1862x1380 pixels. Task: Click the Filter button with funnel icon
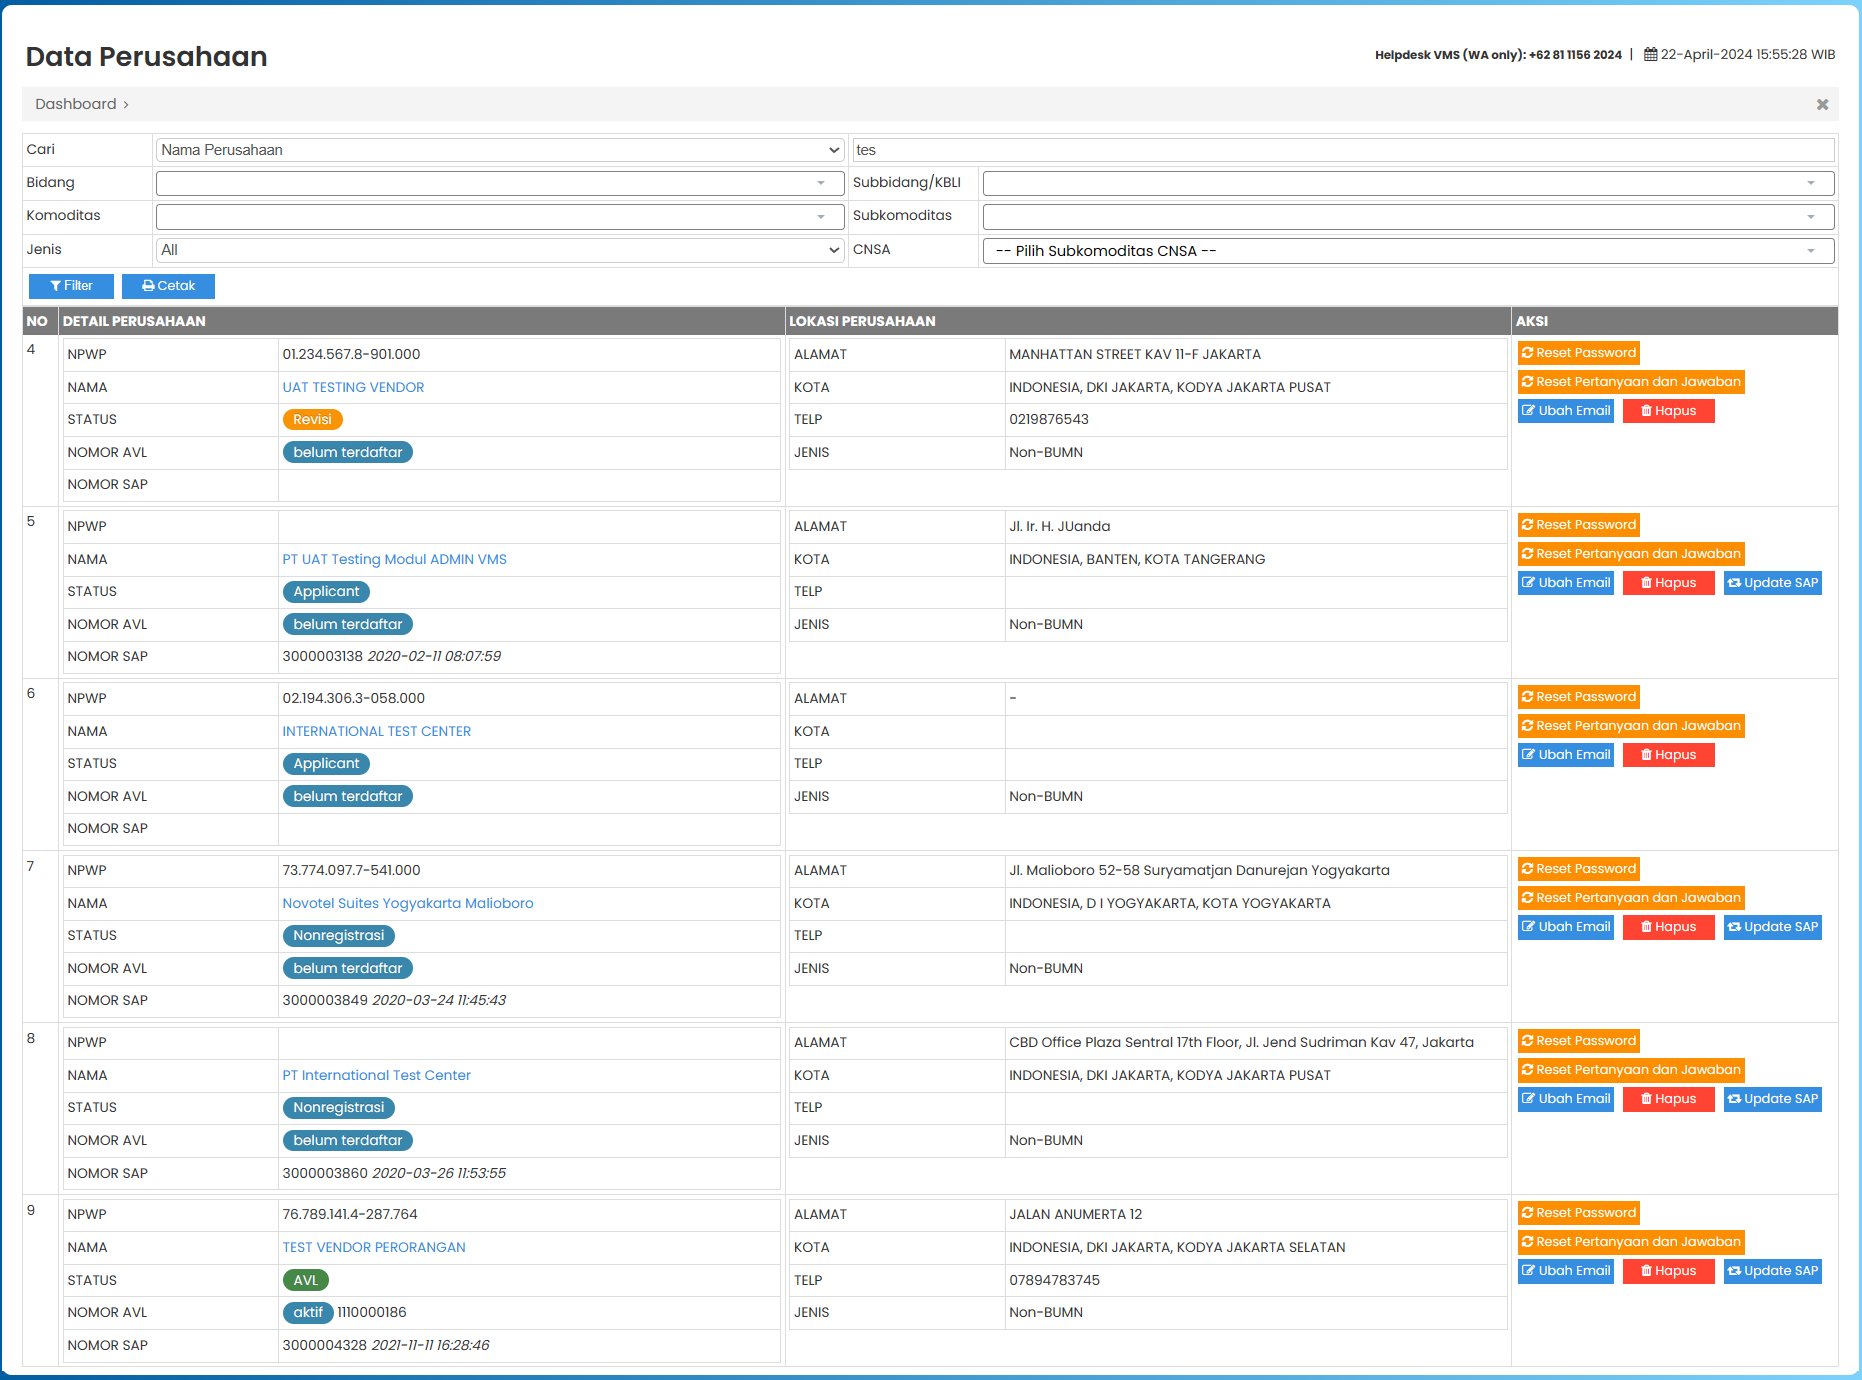pyautogui.click(x=71, y=286)
